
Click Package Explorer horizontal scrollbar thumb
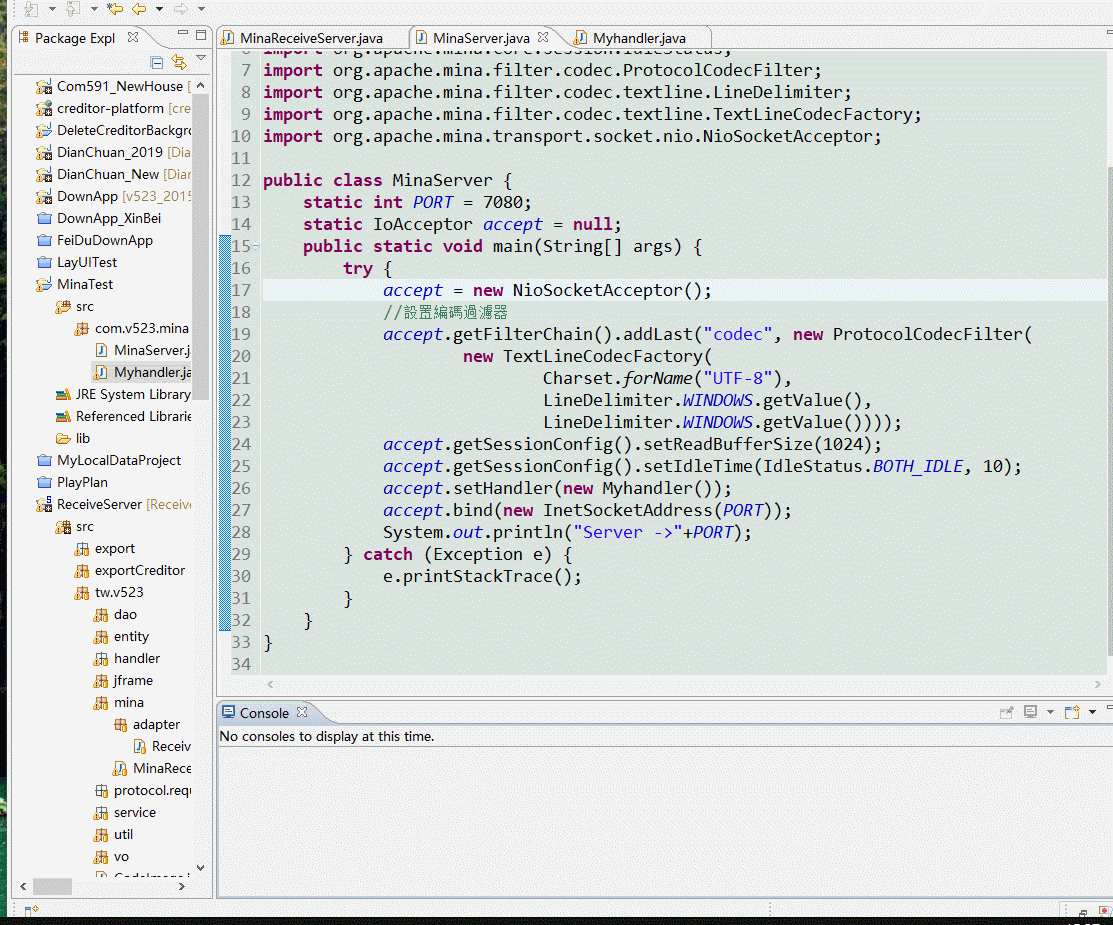point(53,886)
